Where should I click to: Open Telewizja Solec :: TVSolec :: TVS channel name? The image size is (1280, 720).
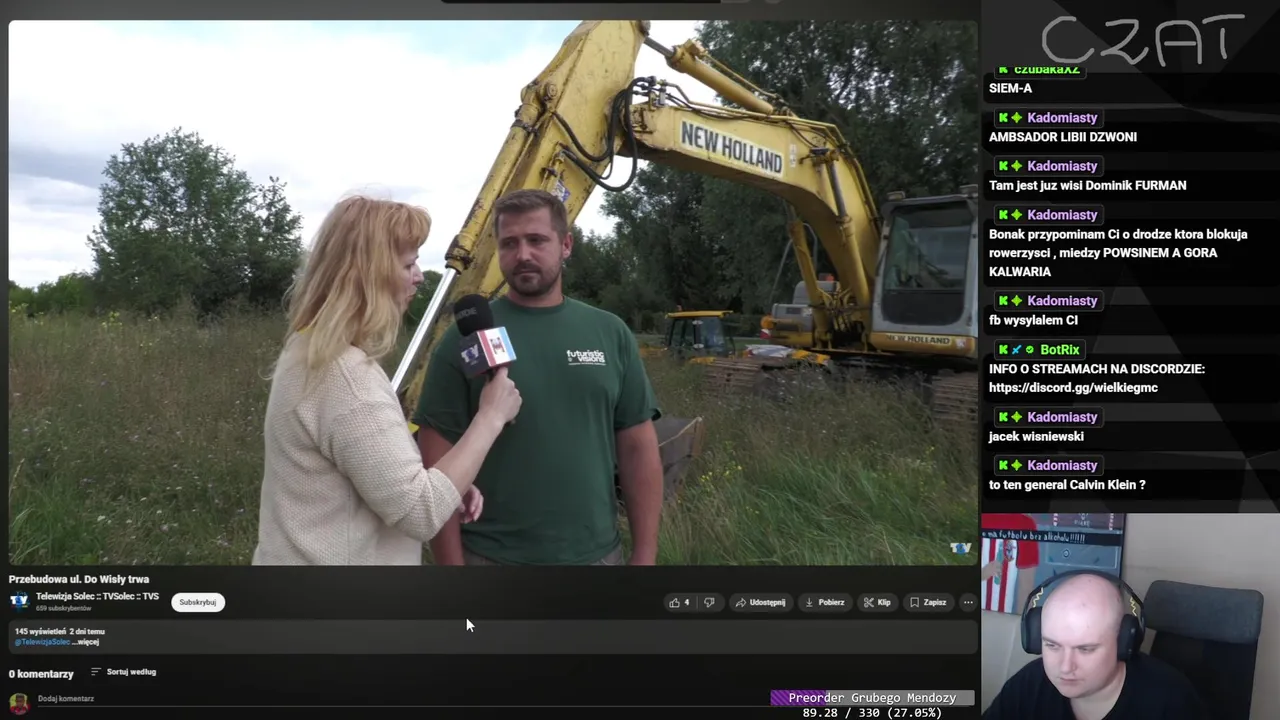(x=97, y=596)
